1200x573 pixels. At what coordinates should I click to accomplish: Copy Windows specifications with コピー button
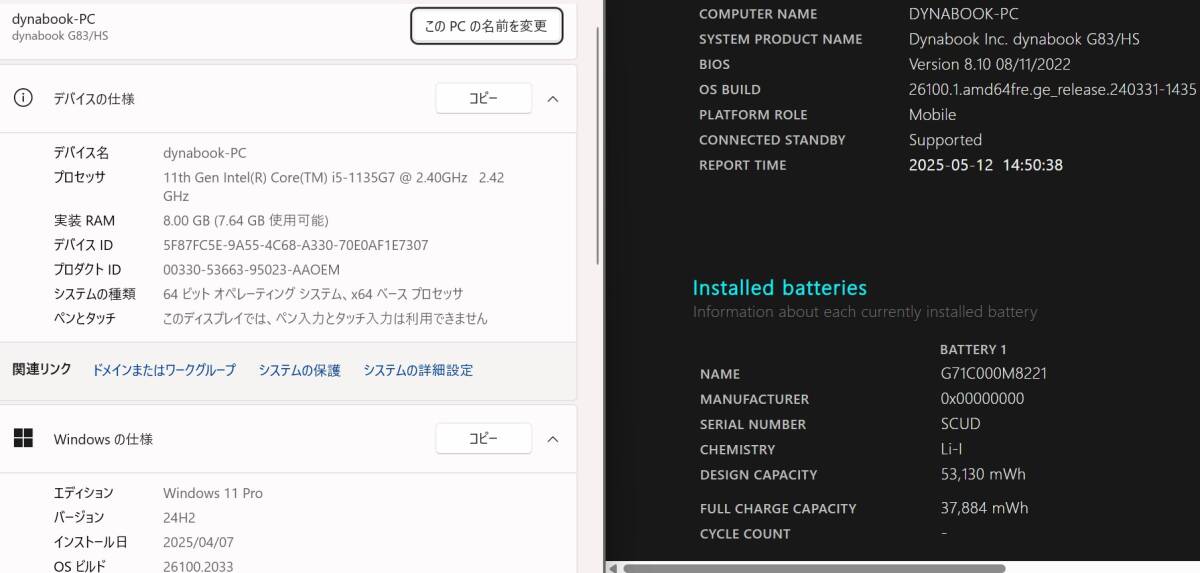point(483,438)
